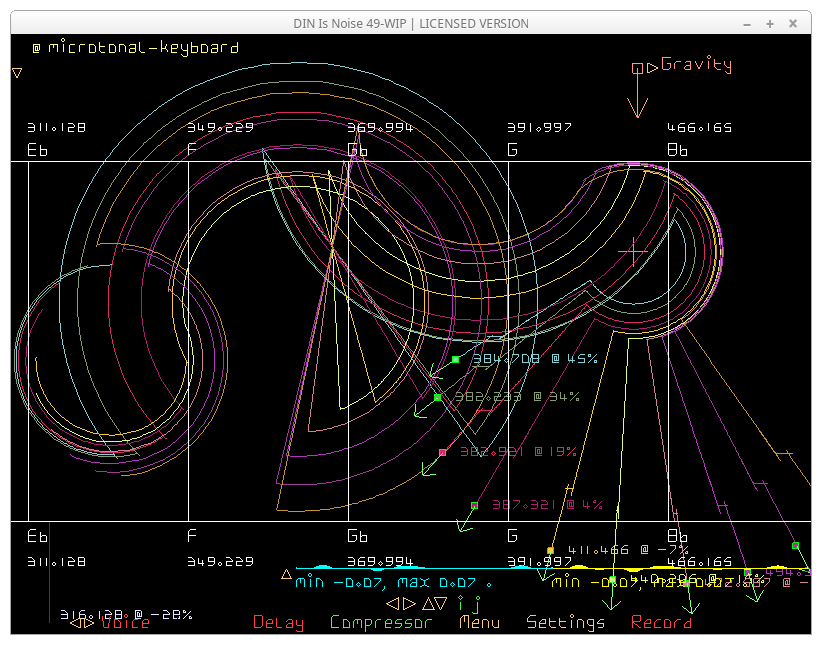The width and height of the screenshot is (822, 645).
Task: Toggle the Voice button
Action: [x=126, y=622]
